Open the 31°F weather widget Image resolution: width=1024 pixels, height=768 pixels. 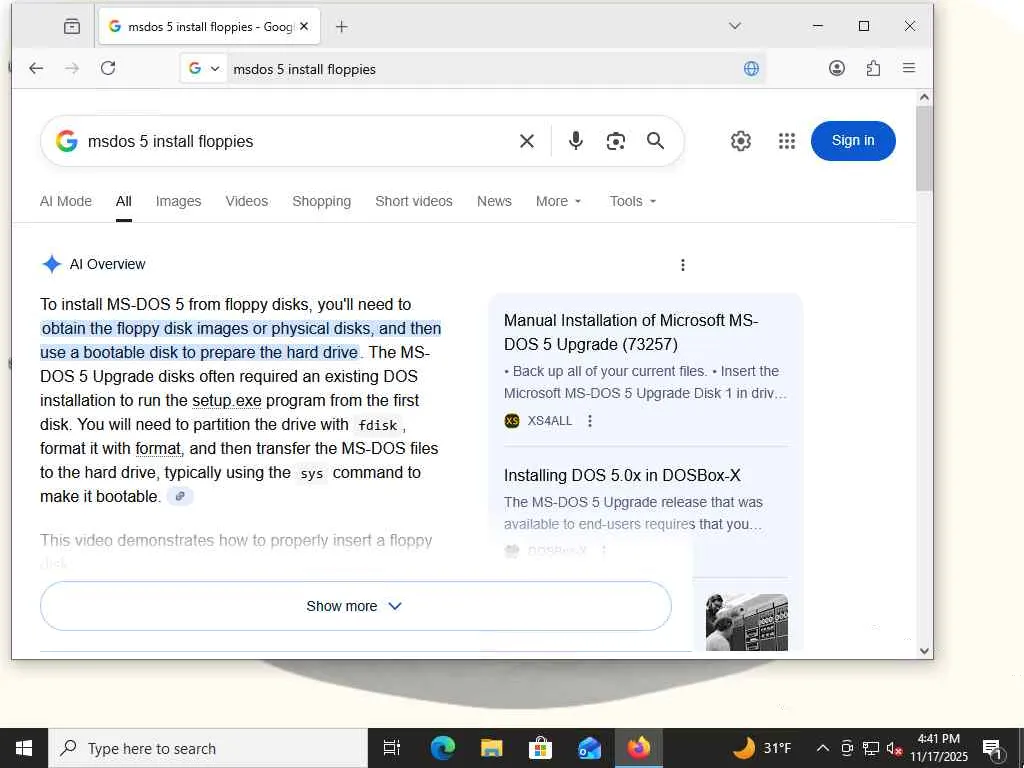click(762, 748)
